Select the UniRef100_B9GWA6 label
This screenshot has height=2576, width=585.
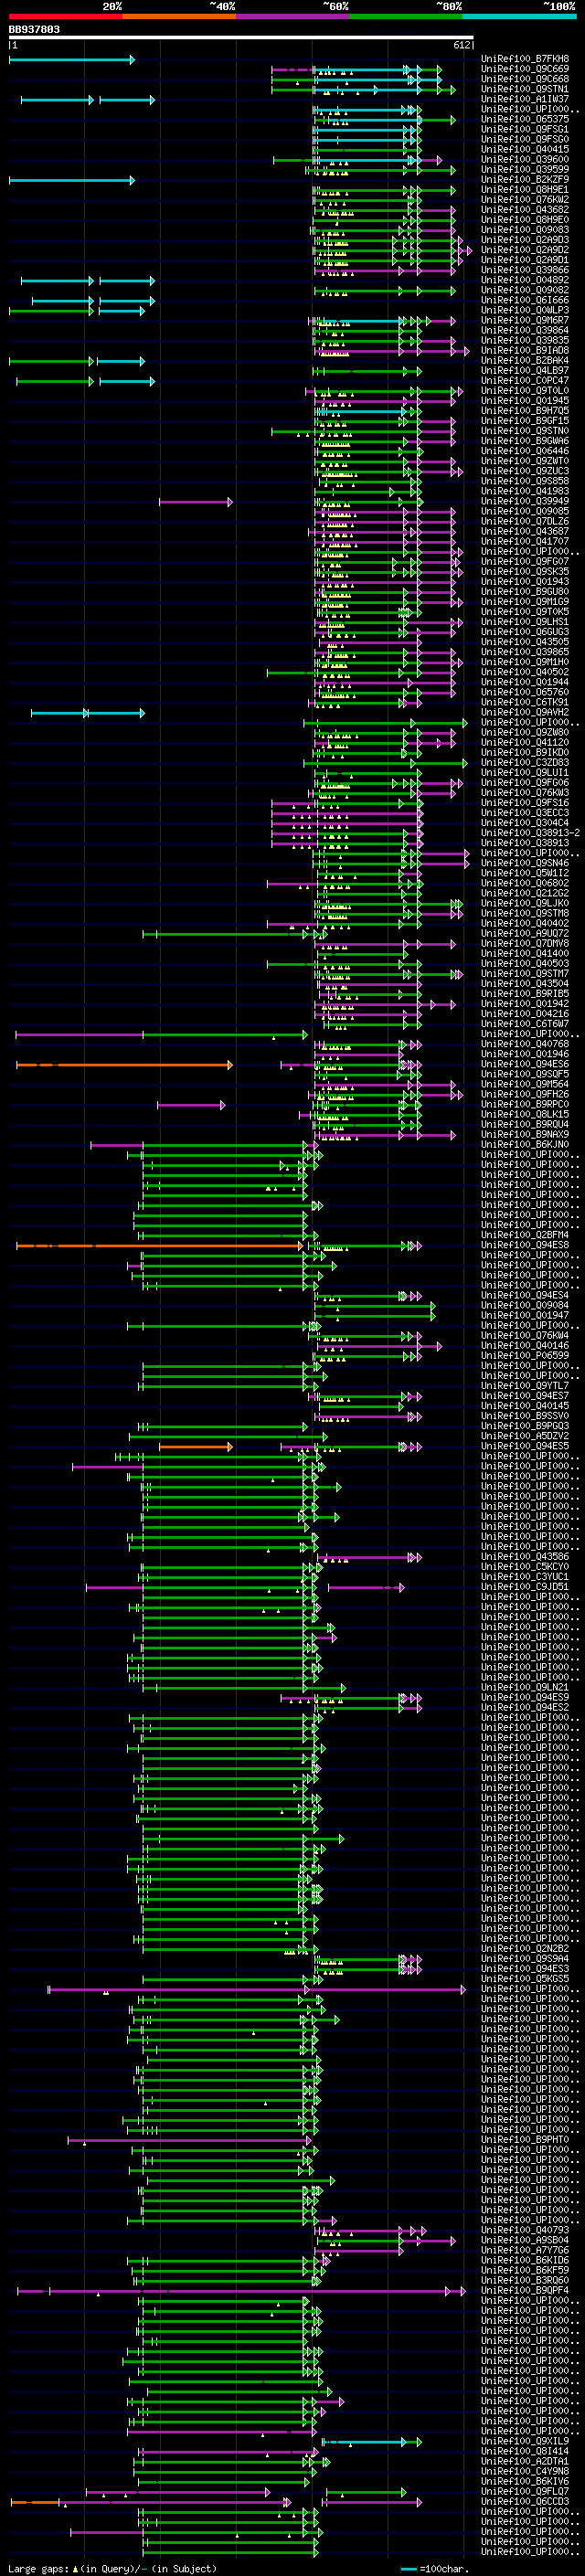click(x=525, y=441)
